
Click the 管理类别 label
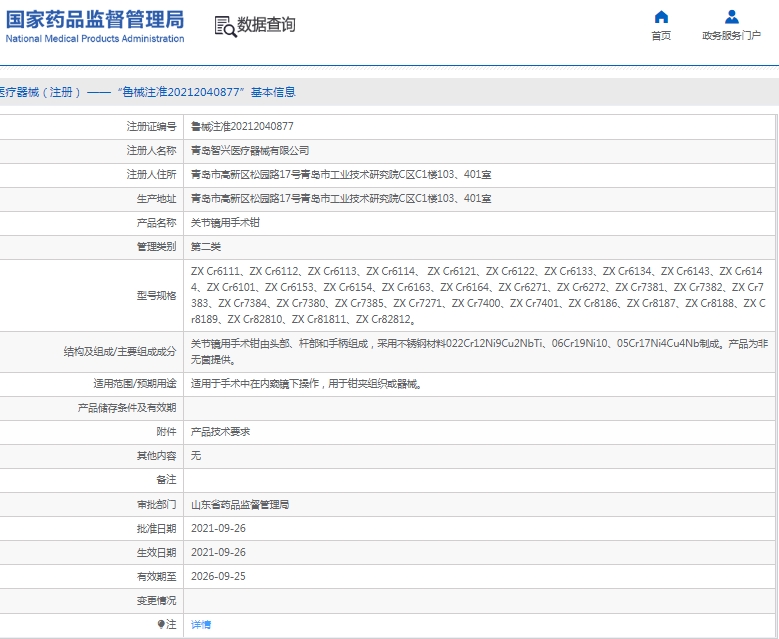156,246
